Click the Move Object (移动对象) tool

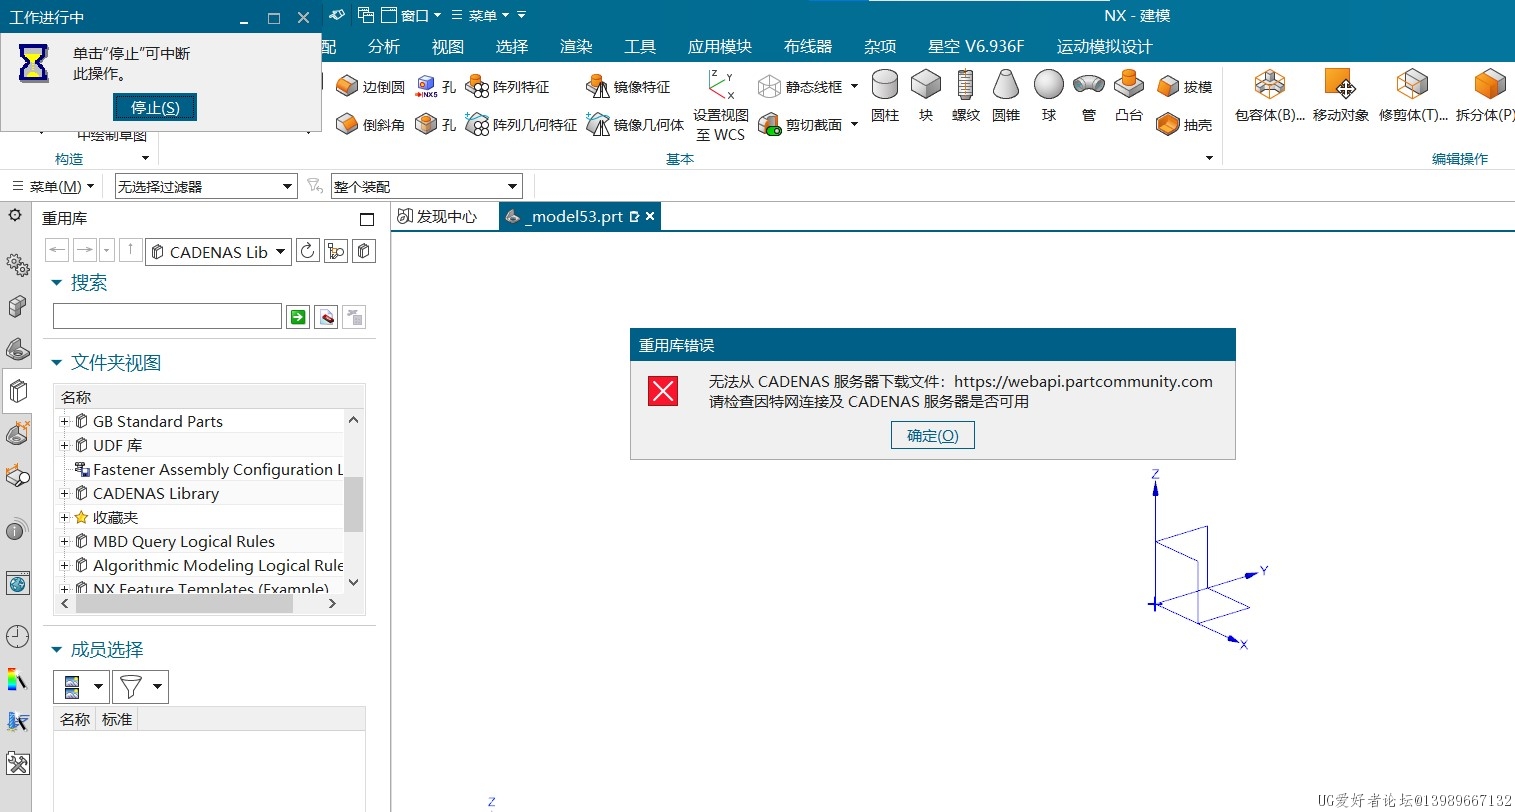click(x=1341, y=97)
